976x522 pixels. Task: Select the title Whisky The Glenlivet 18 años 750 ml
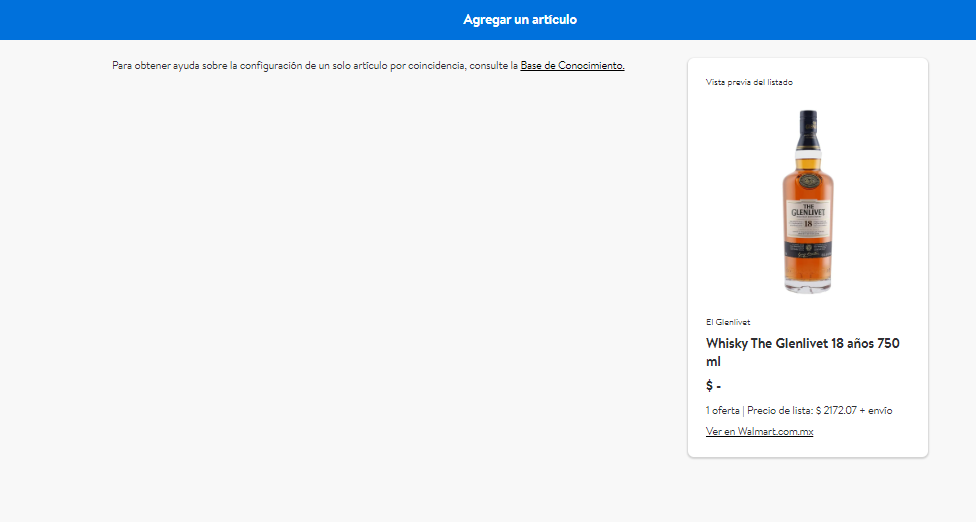click(x=802, y=352)
